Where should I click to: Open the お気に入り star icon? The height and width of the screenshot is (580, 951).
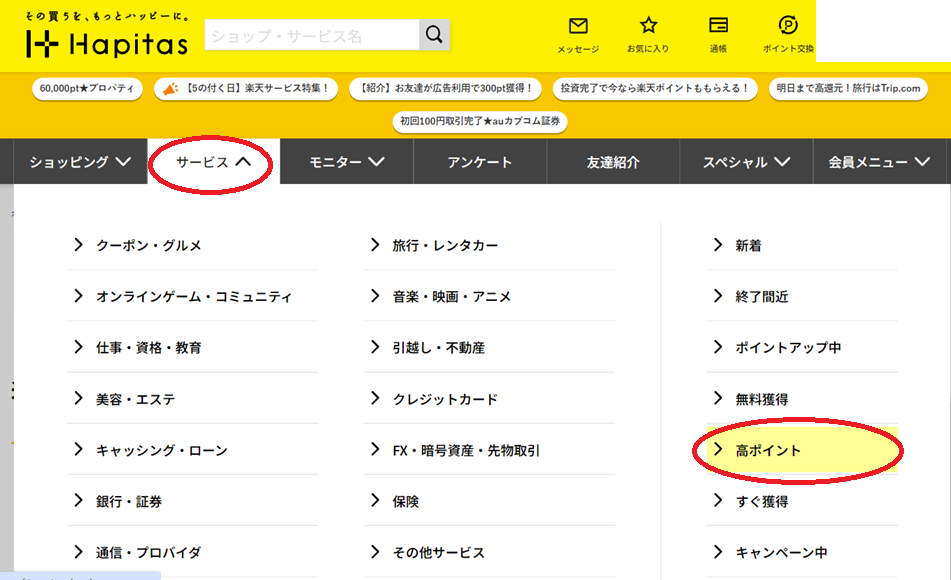648,33
